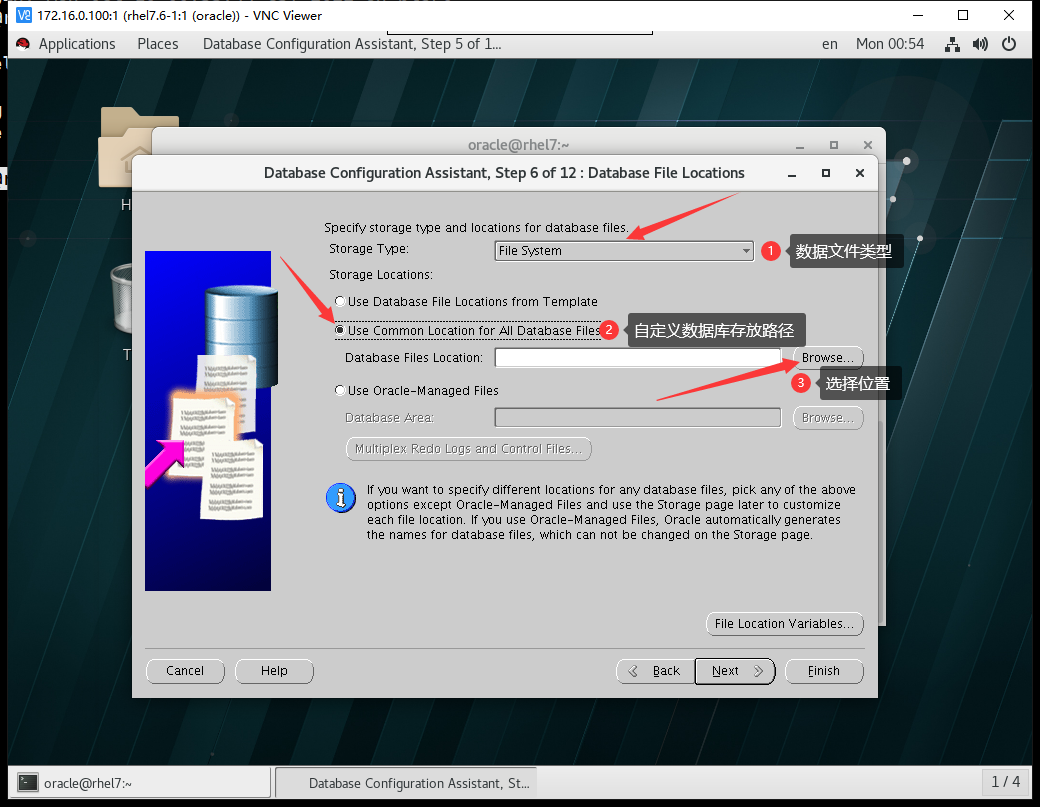
Task: Click the network connection icon
Action: [952, 44]
